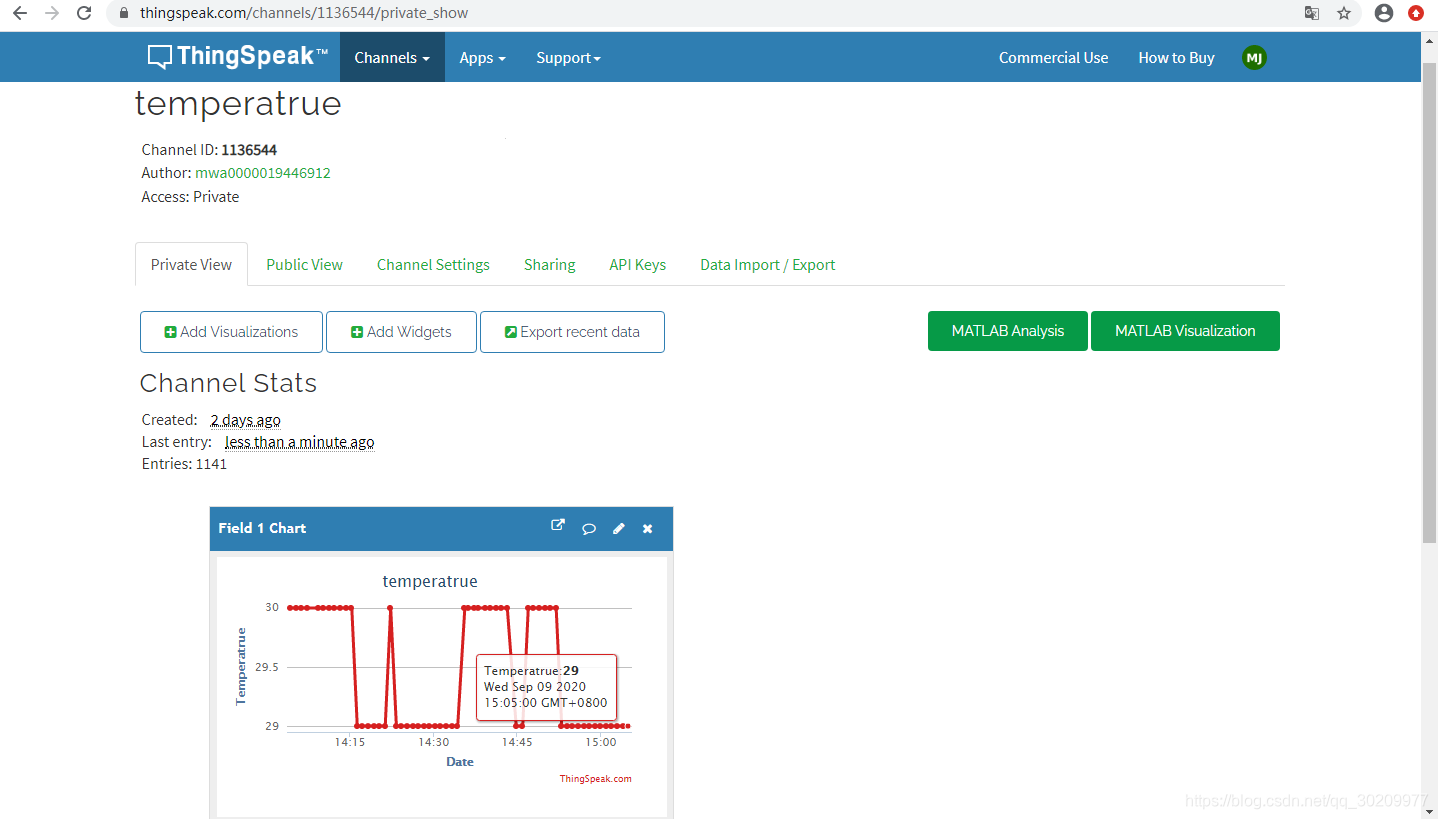Screen dimensions: 1438x819
Task: Click the Add Visualizations button
Action: (231, 332)
